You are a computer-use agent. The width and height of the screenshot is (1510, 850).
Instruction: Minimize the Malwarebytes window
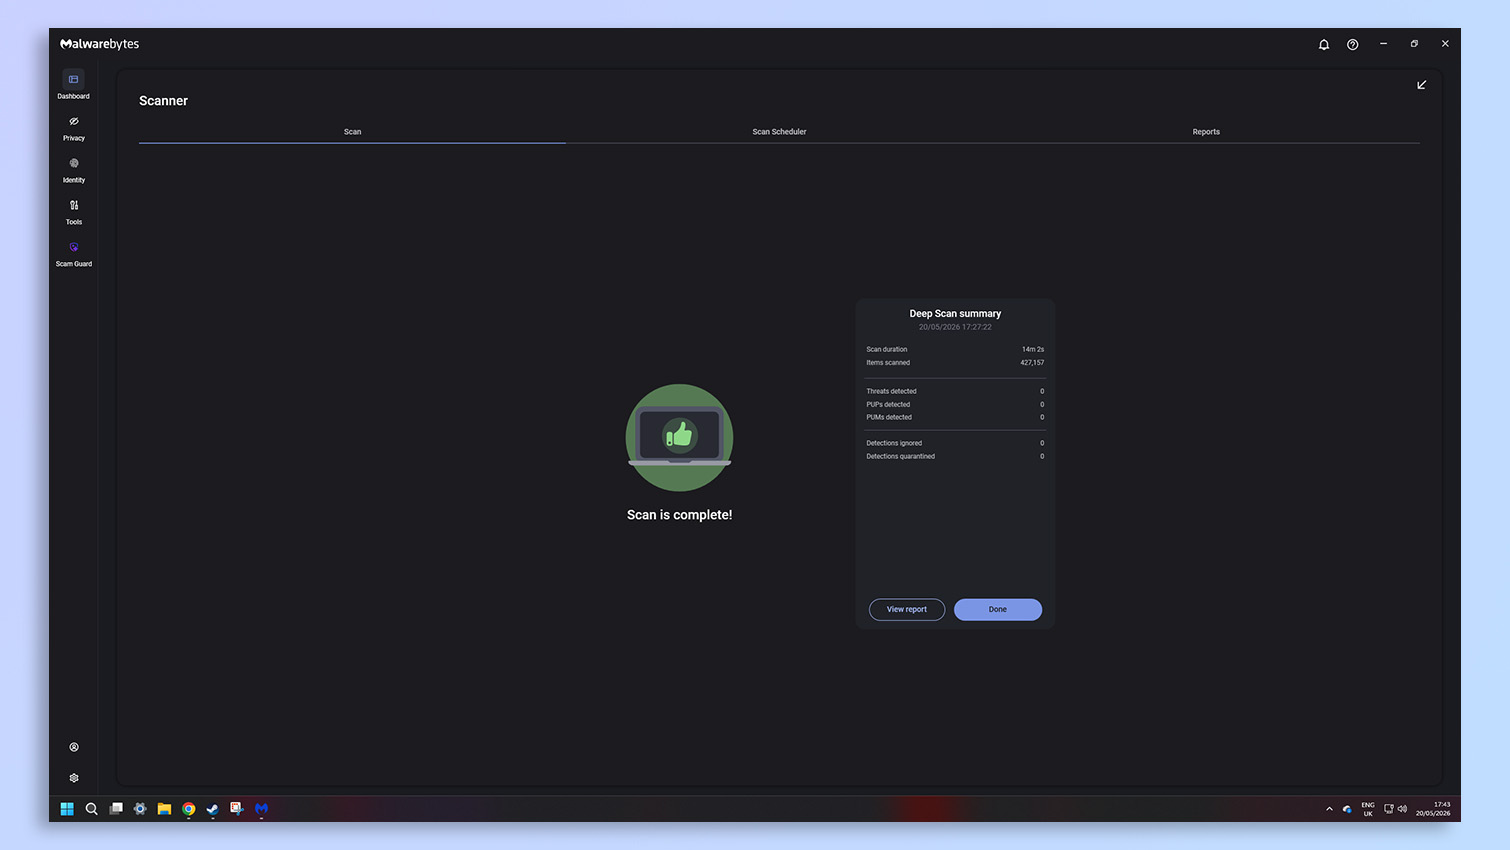coord(1383,44)
